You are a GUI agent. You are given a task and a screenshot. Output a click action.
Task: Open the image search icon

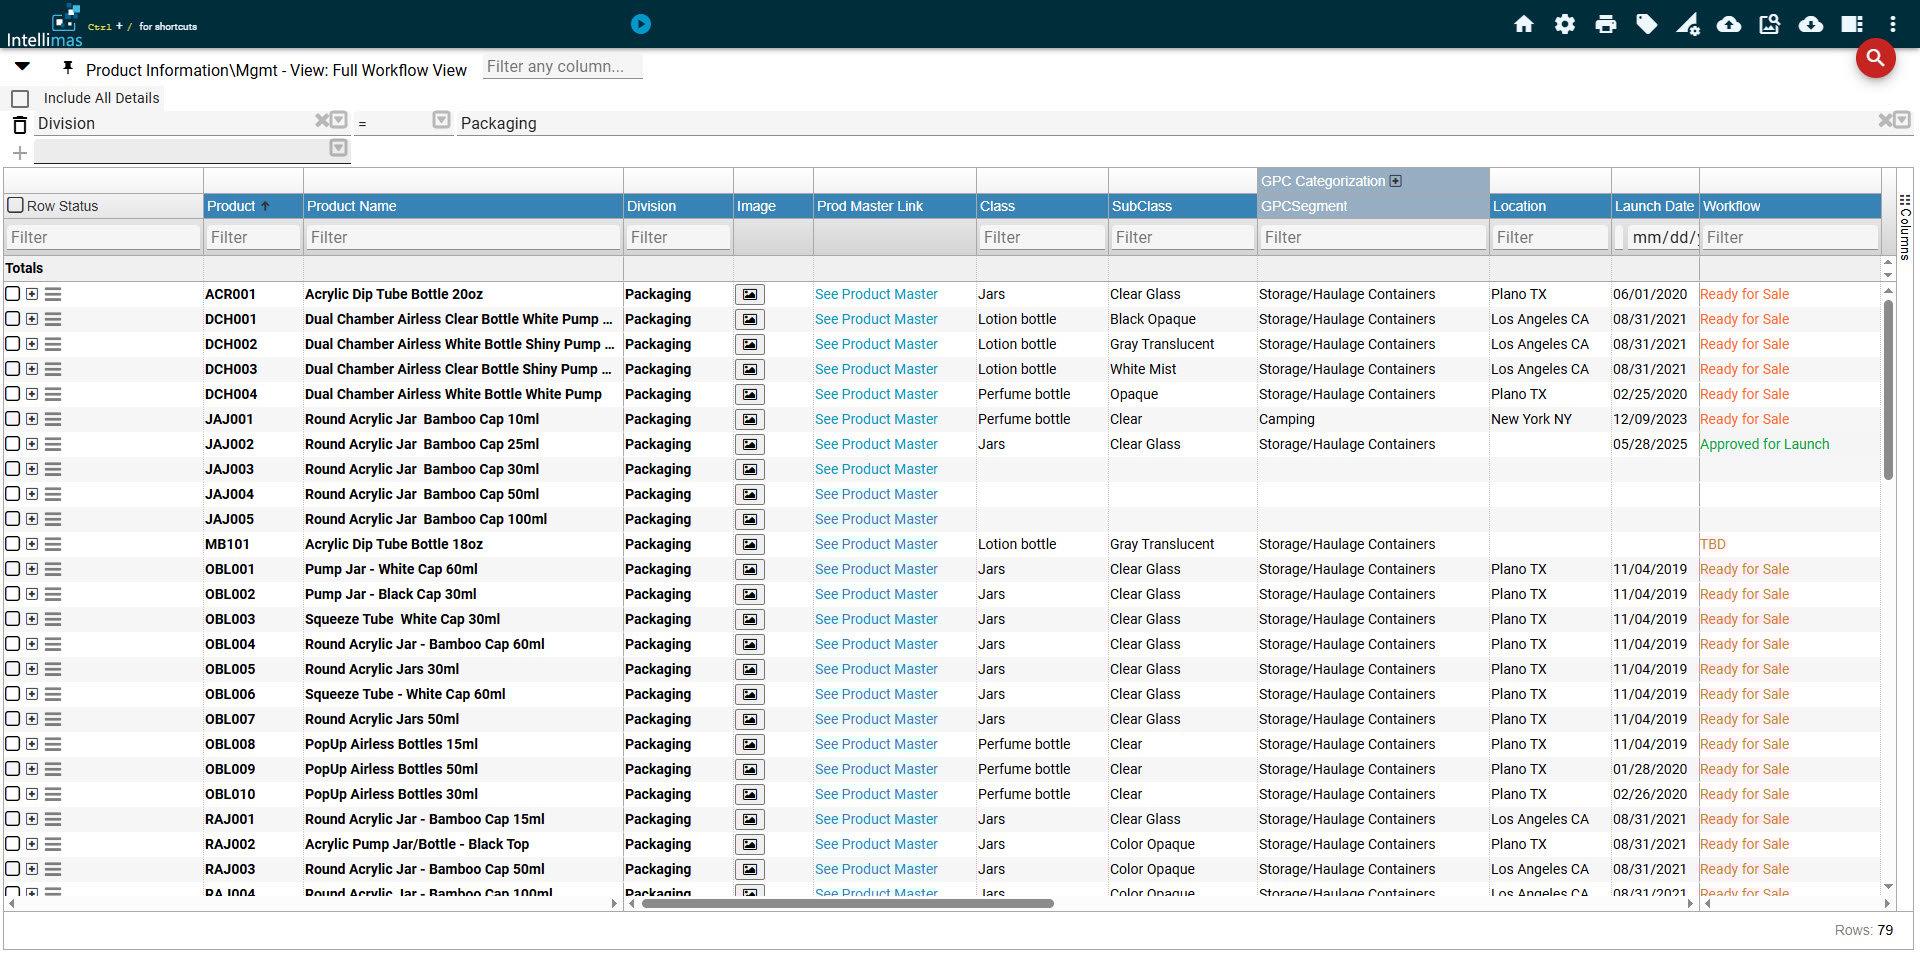coord(1769,24)
